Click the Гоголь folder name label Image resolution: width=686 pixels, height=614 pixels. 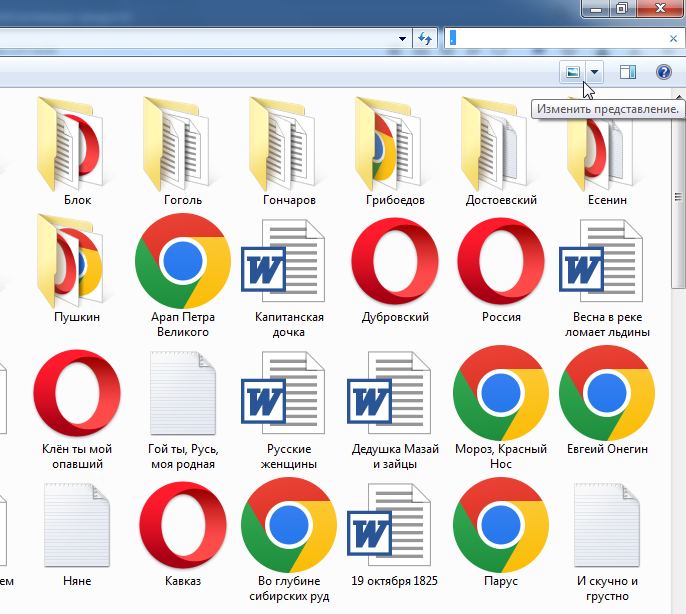(183, 200)
